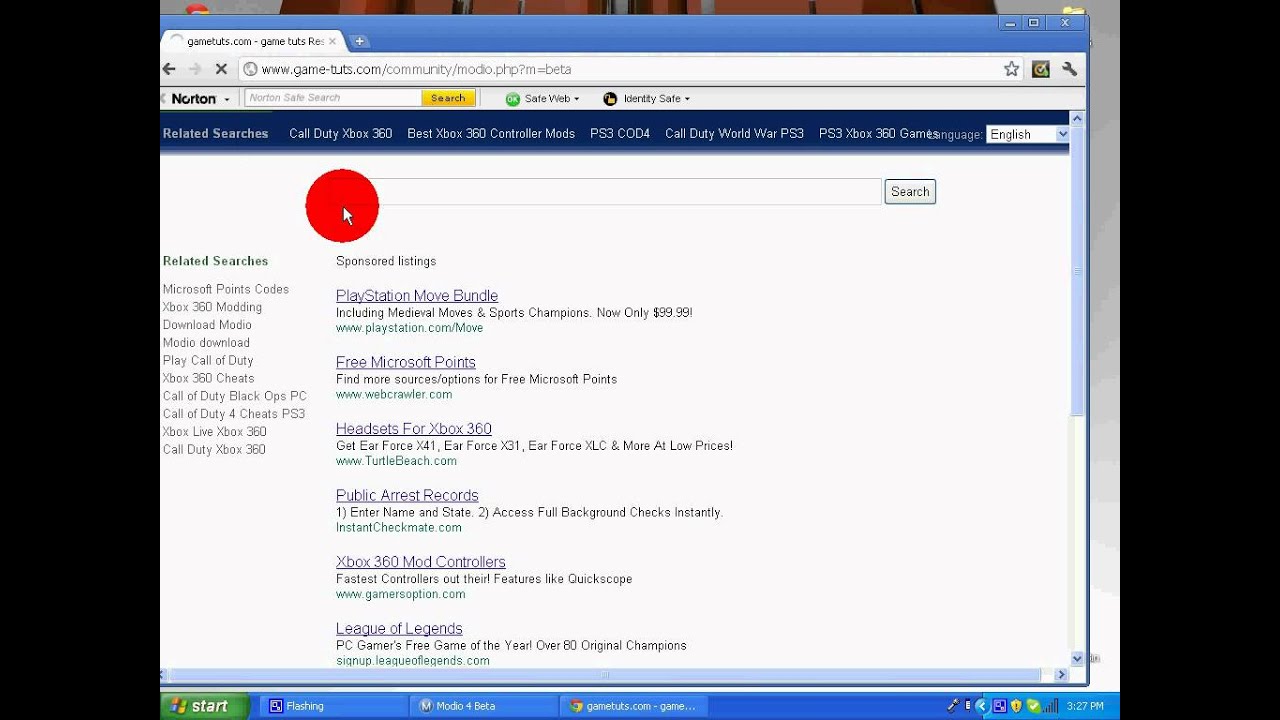The height and width of the screenshot is (720, 1280).
Task: Click the address bar URL
Action: 416,69
